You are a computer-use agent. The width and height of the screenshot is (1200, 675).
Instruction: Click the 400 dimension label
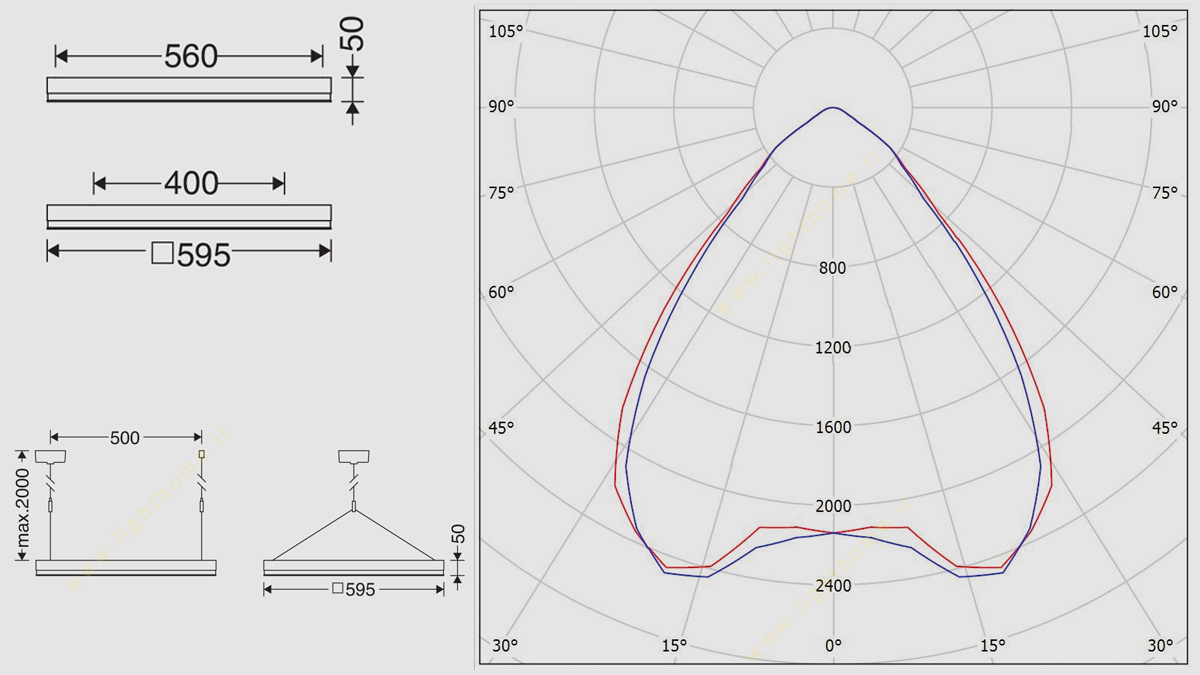pos(191,183)
